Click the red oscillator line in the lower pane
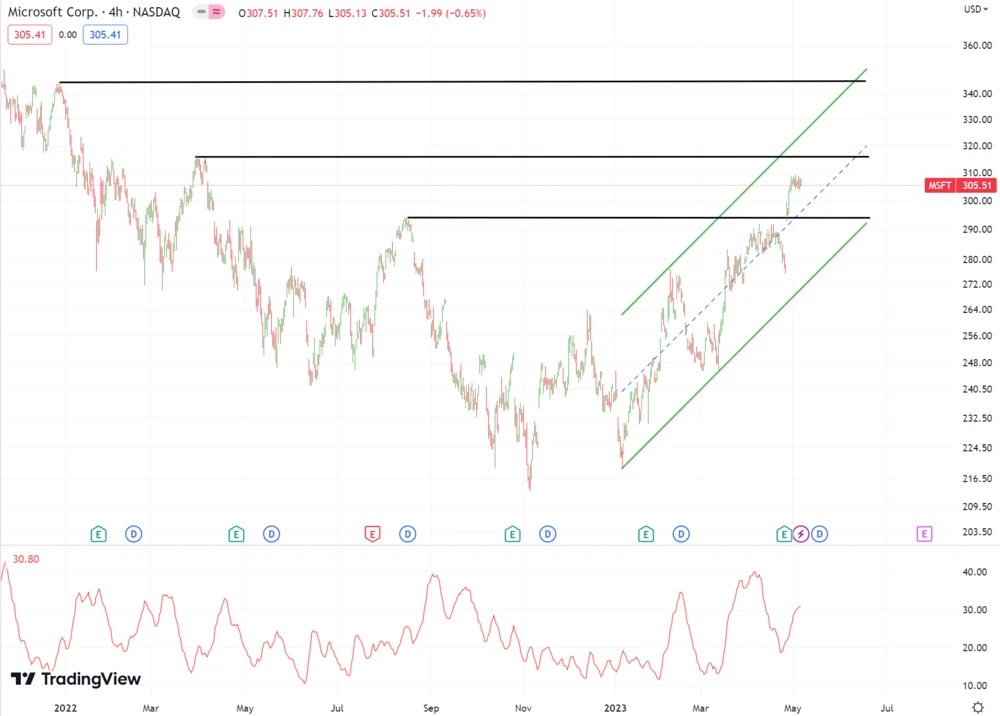Image resolution: width=1000 pixels, height=716 pixels. click(x=434, y=577)
